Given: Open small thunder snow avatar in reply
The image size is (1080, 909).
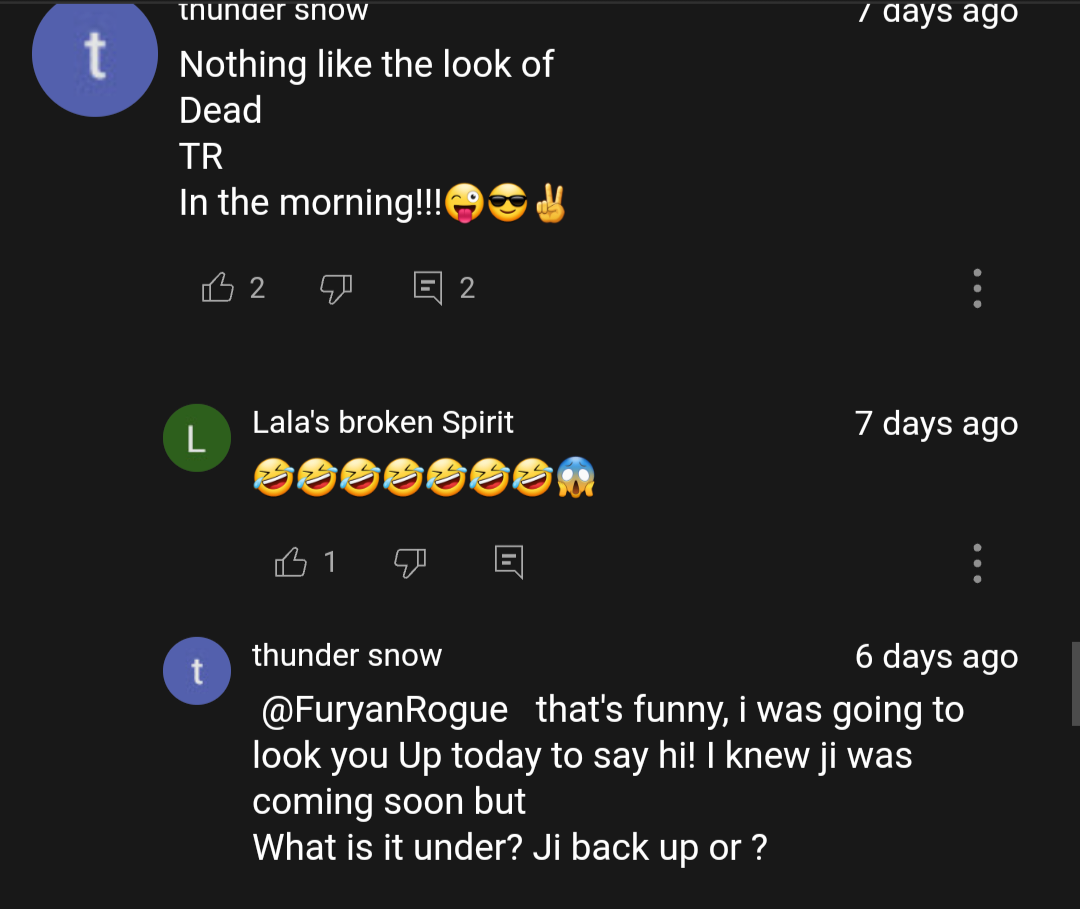Looking at the screenshot, I should click(x=196, y=671).
